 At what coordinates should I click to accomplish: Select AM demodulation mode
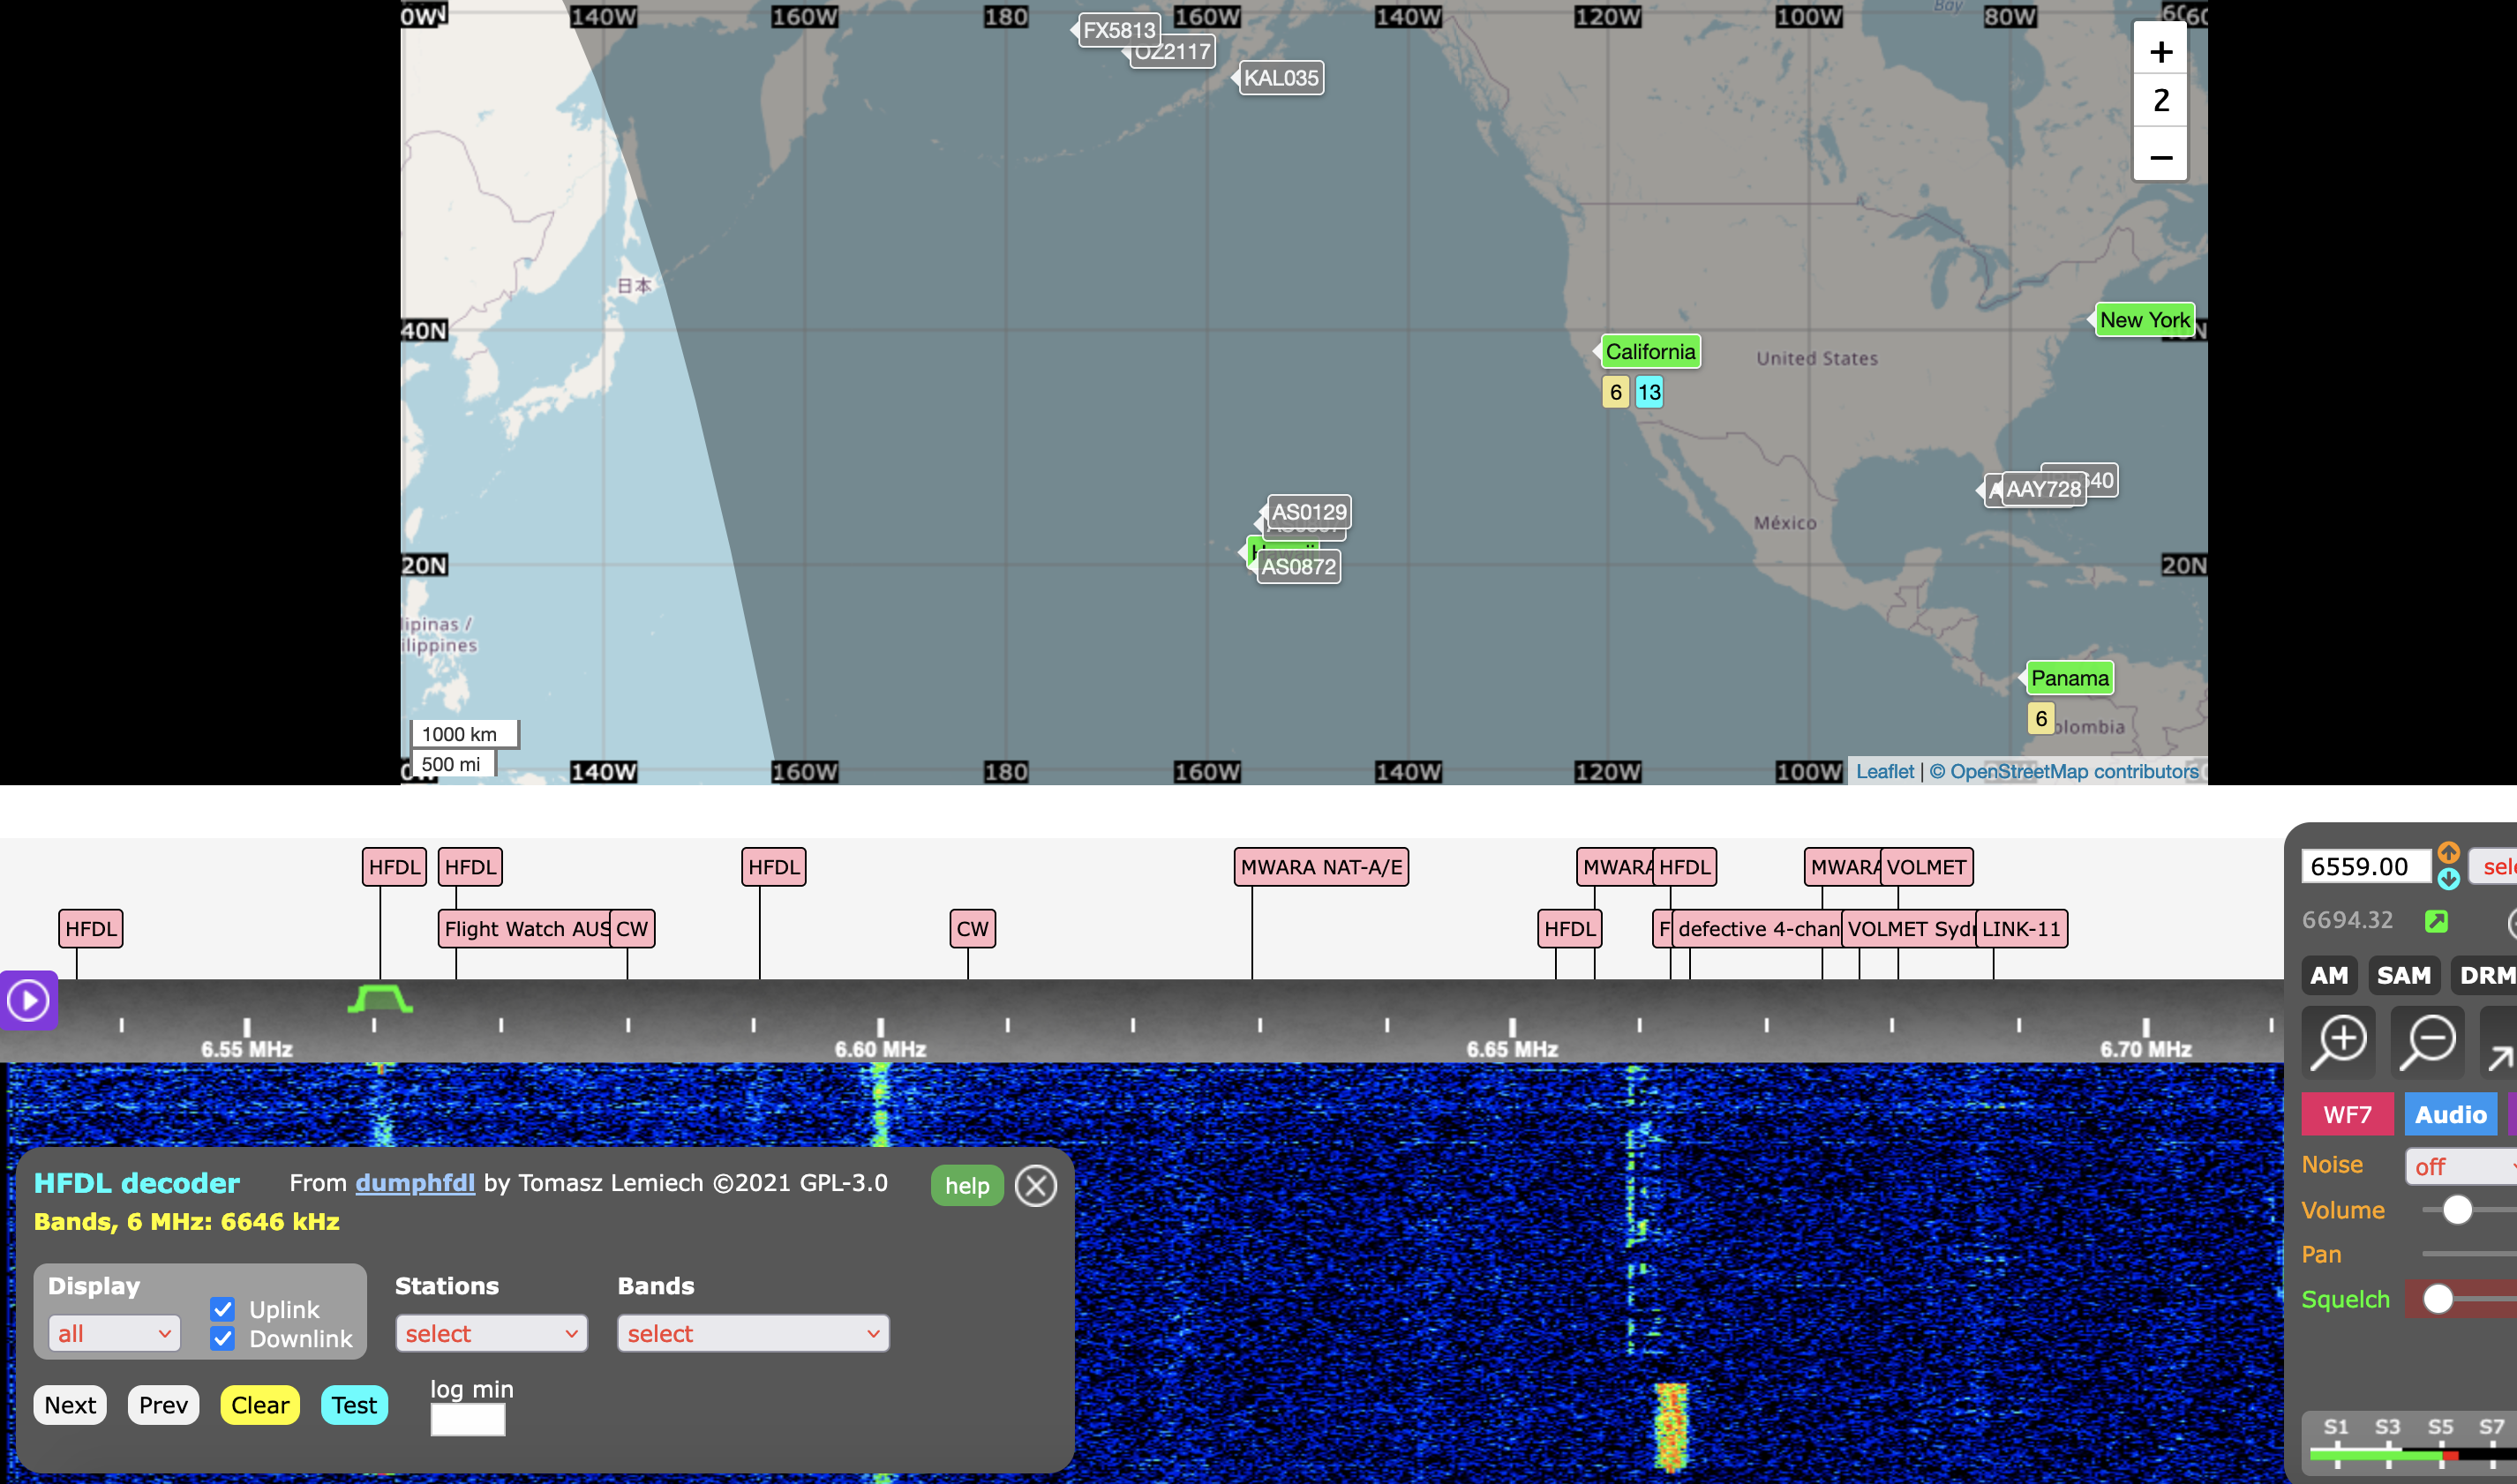(x=2329, y=975)
